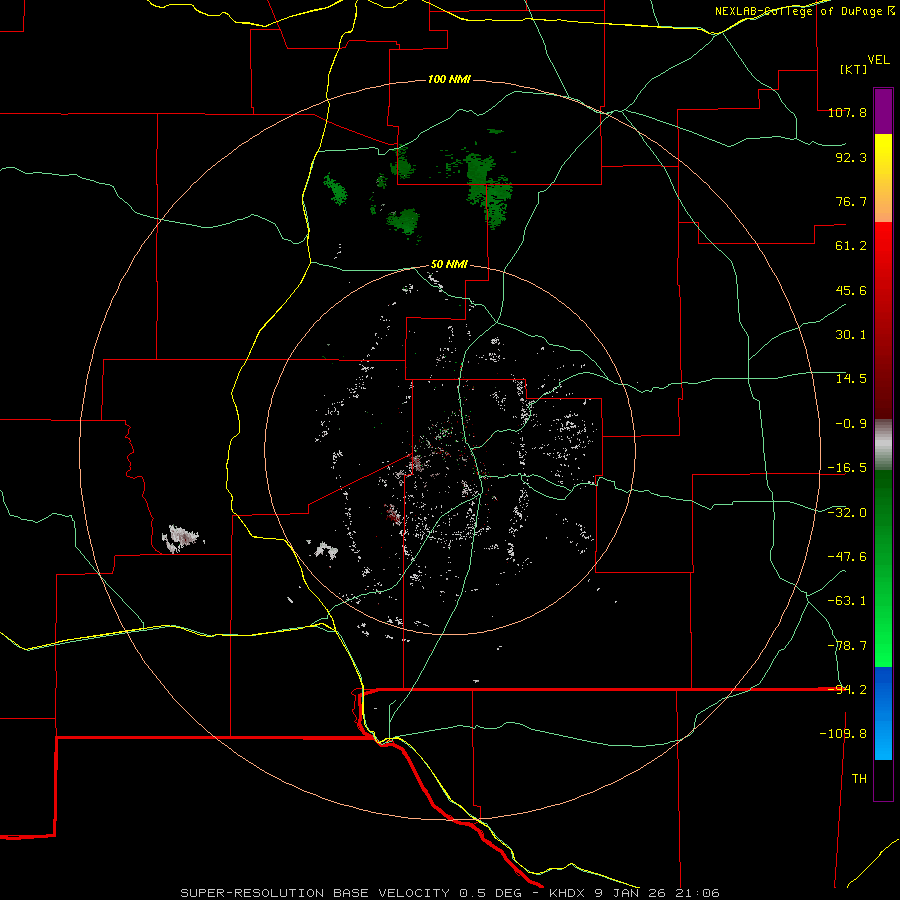The height and width of the screenshot is (900, 900).
Task: Click the -109.8 velocity scale value
Action: (843, 734)
